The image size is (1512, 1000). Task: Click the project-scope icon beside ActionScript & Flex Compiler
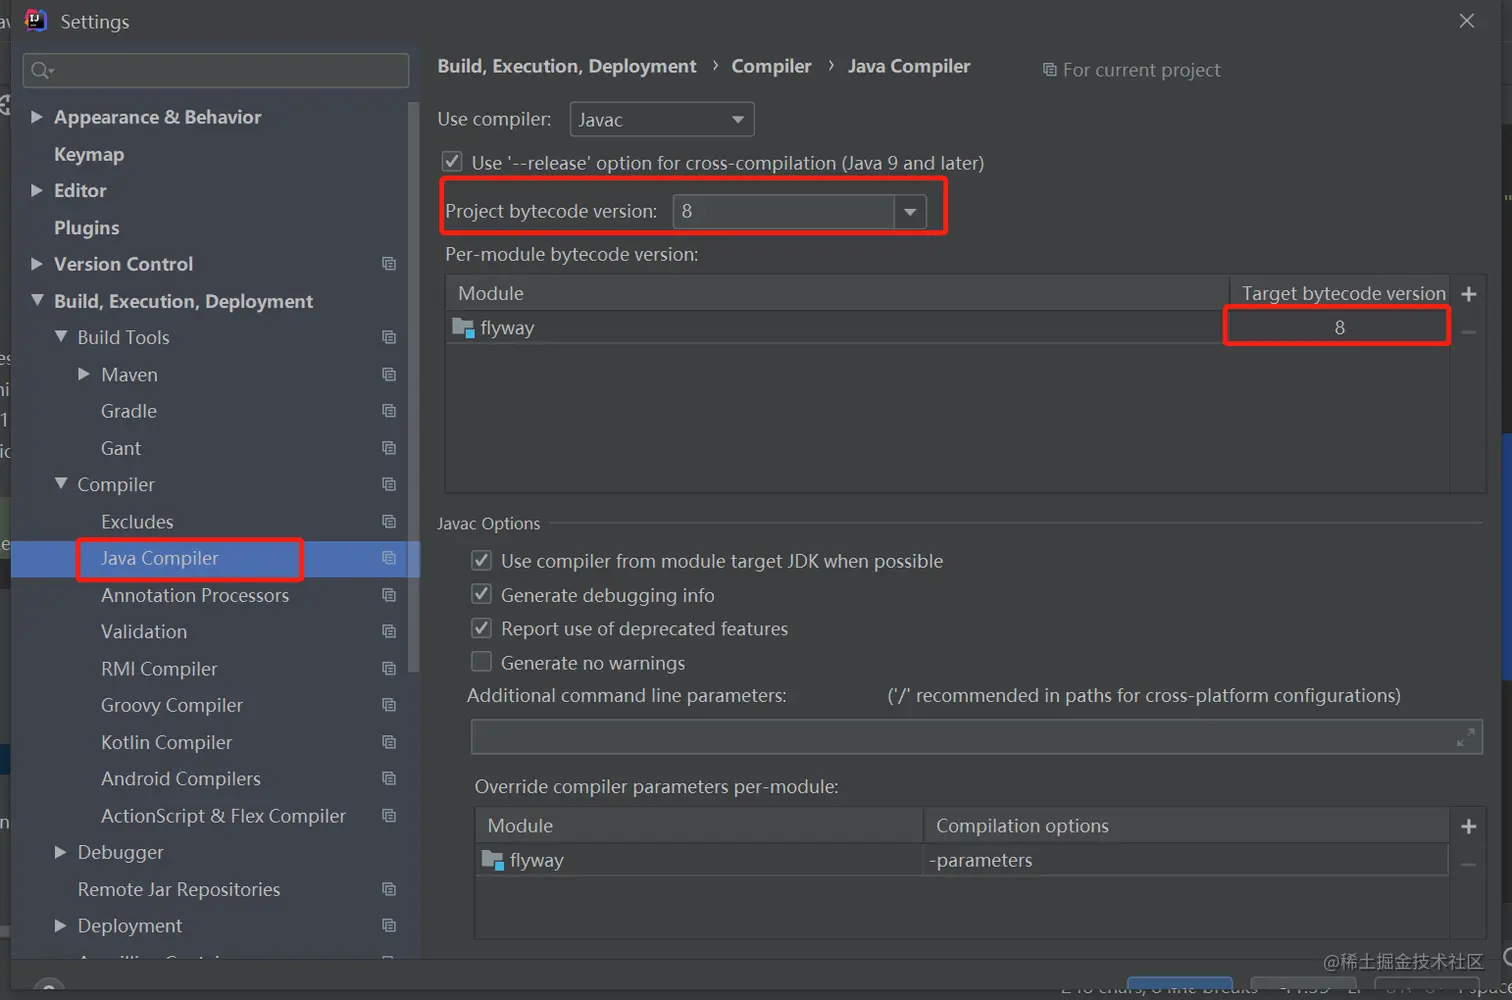[389, 816]
